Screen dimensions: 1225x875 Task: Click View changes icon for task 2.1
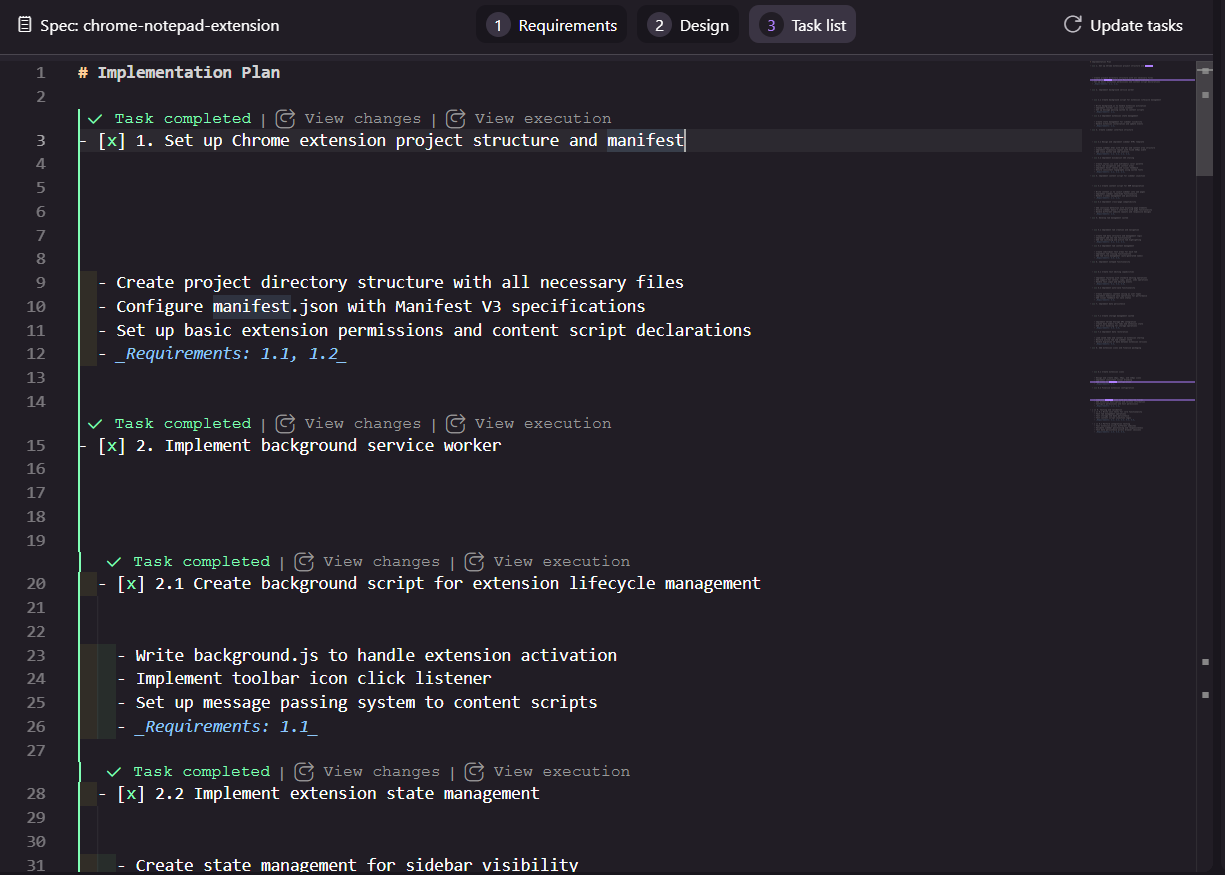305,561
